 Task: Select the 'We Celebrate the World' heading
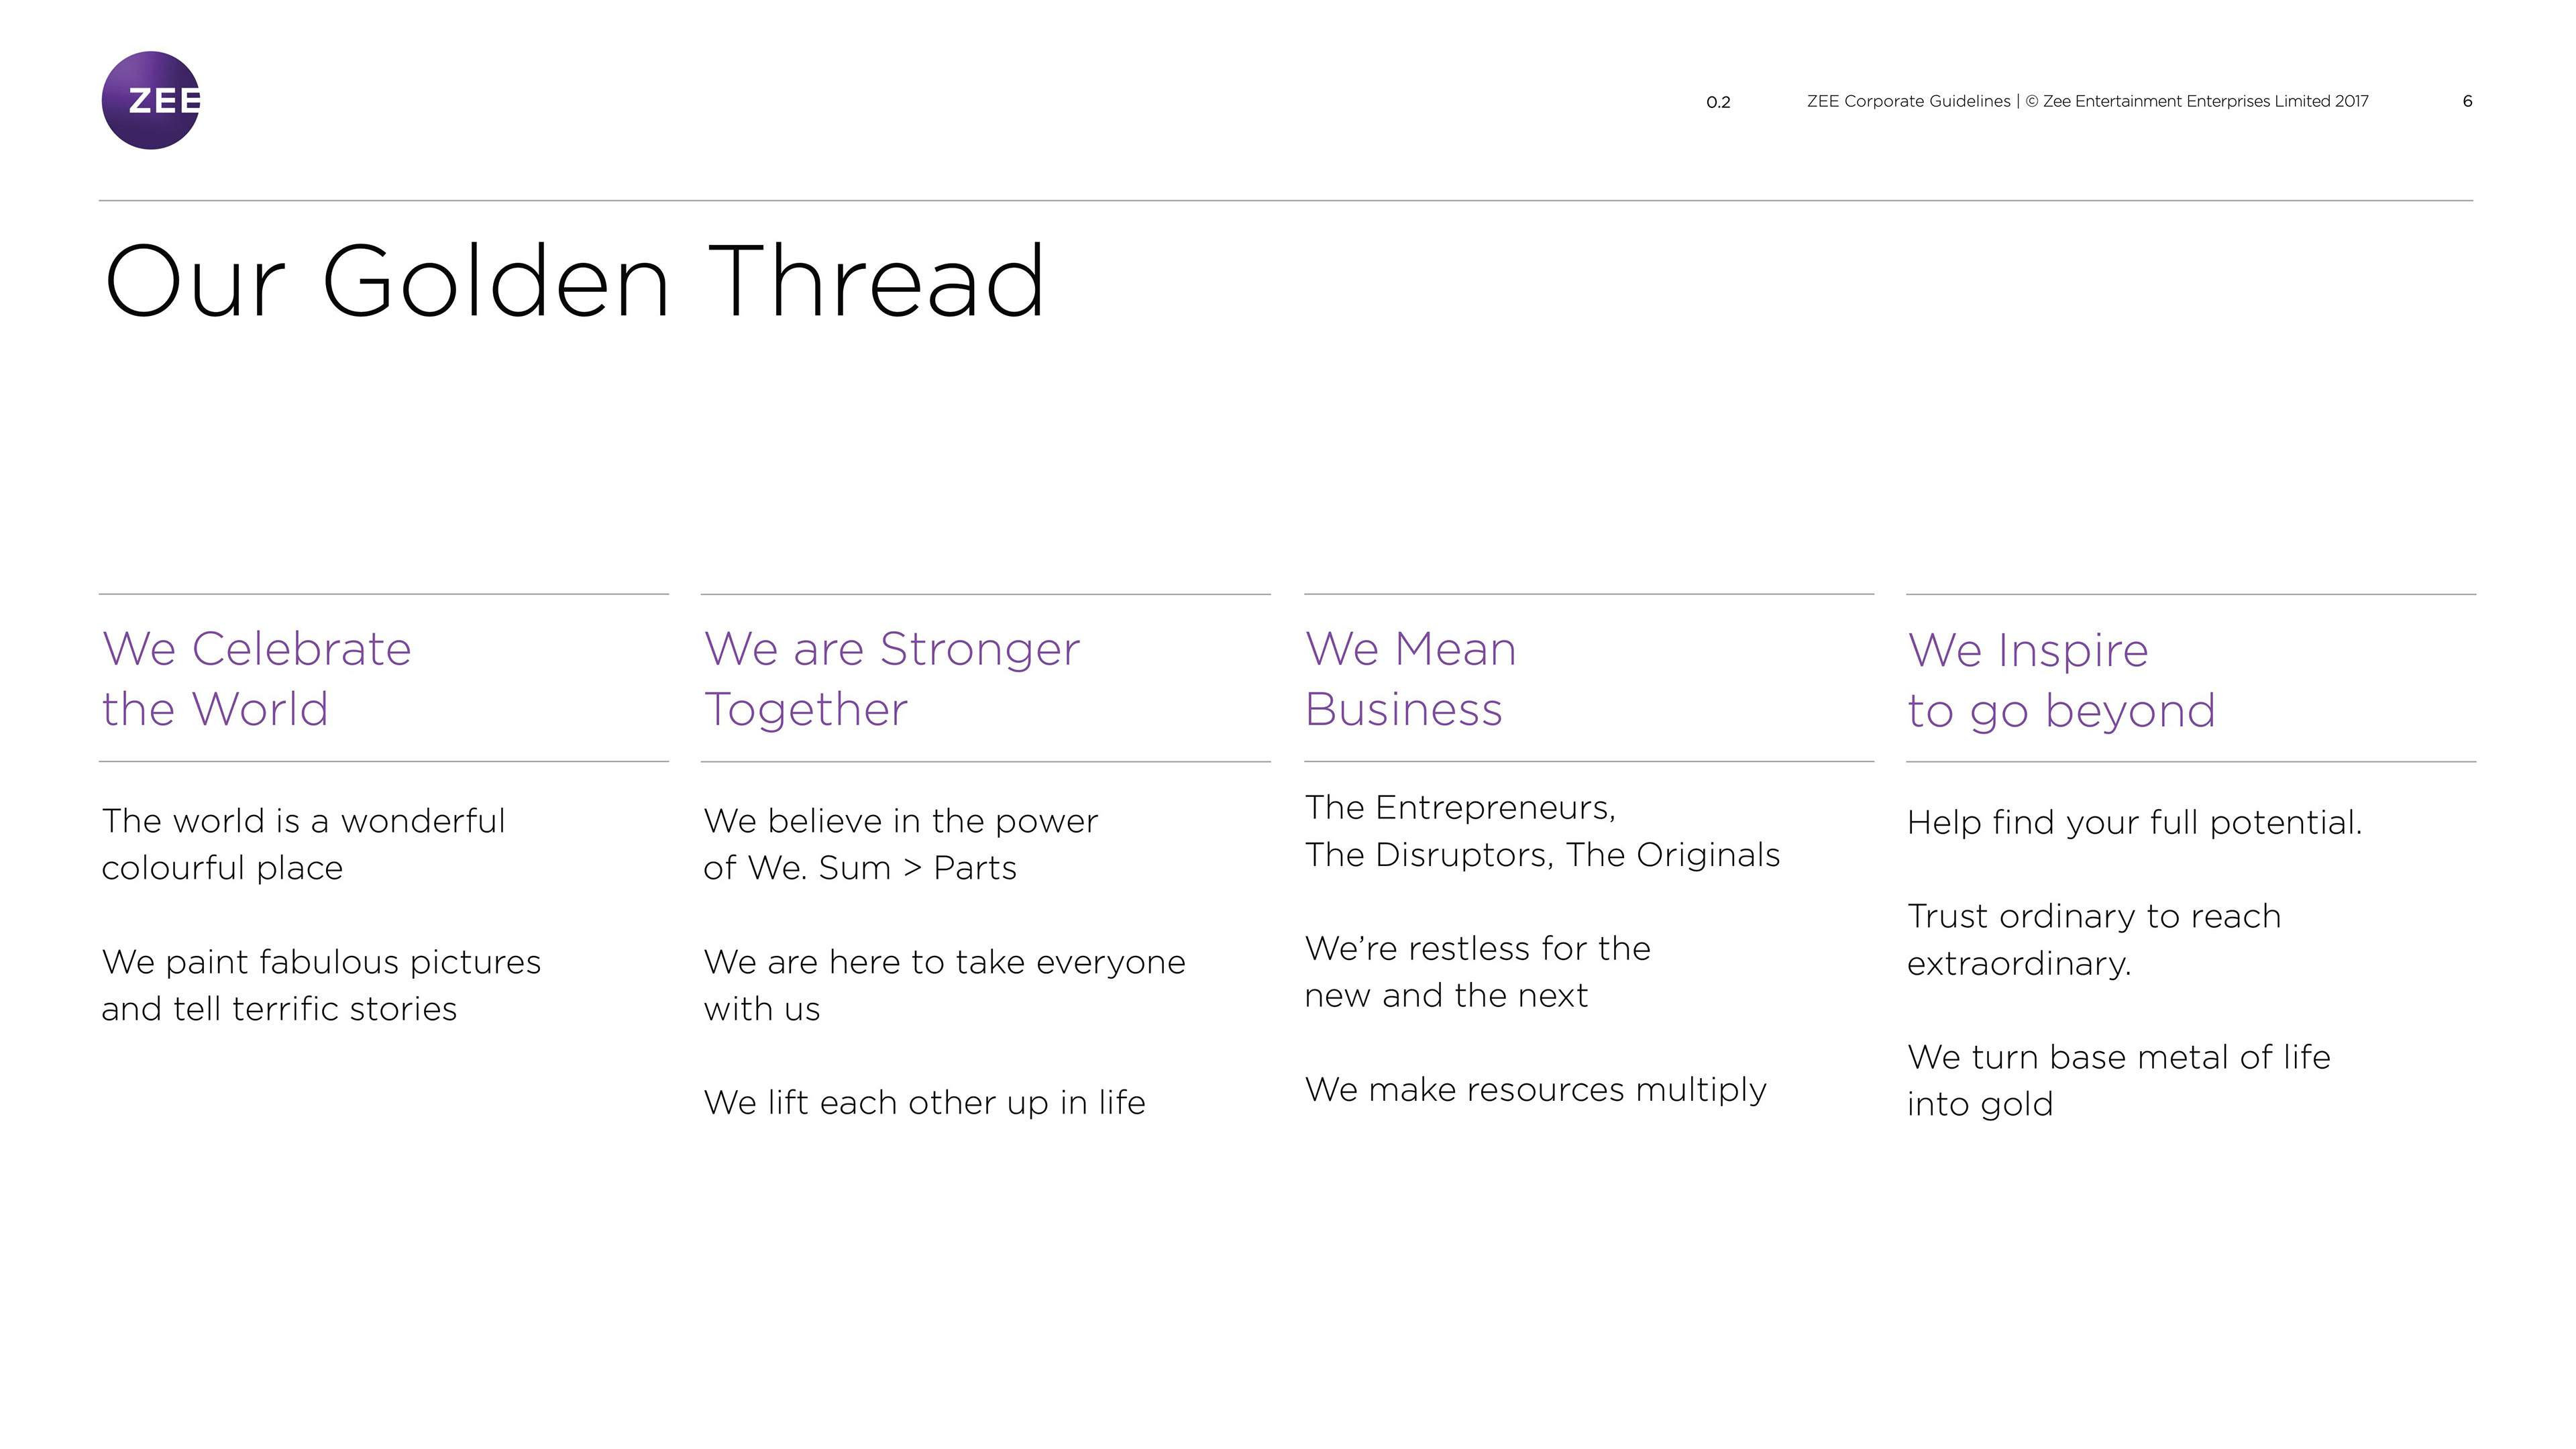(257, 679)
